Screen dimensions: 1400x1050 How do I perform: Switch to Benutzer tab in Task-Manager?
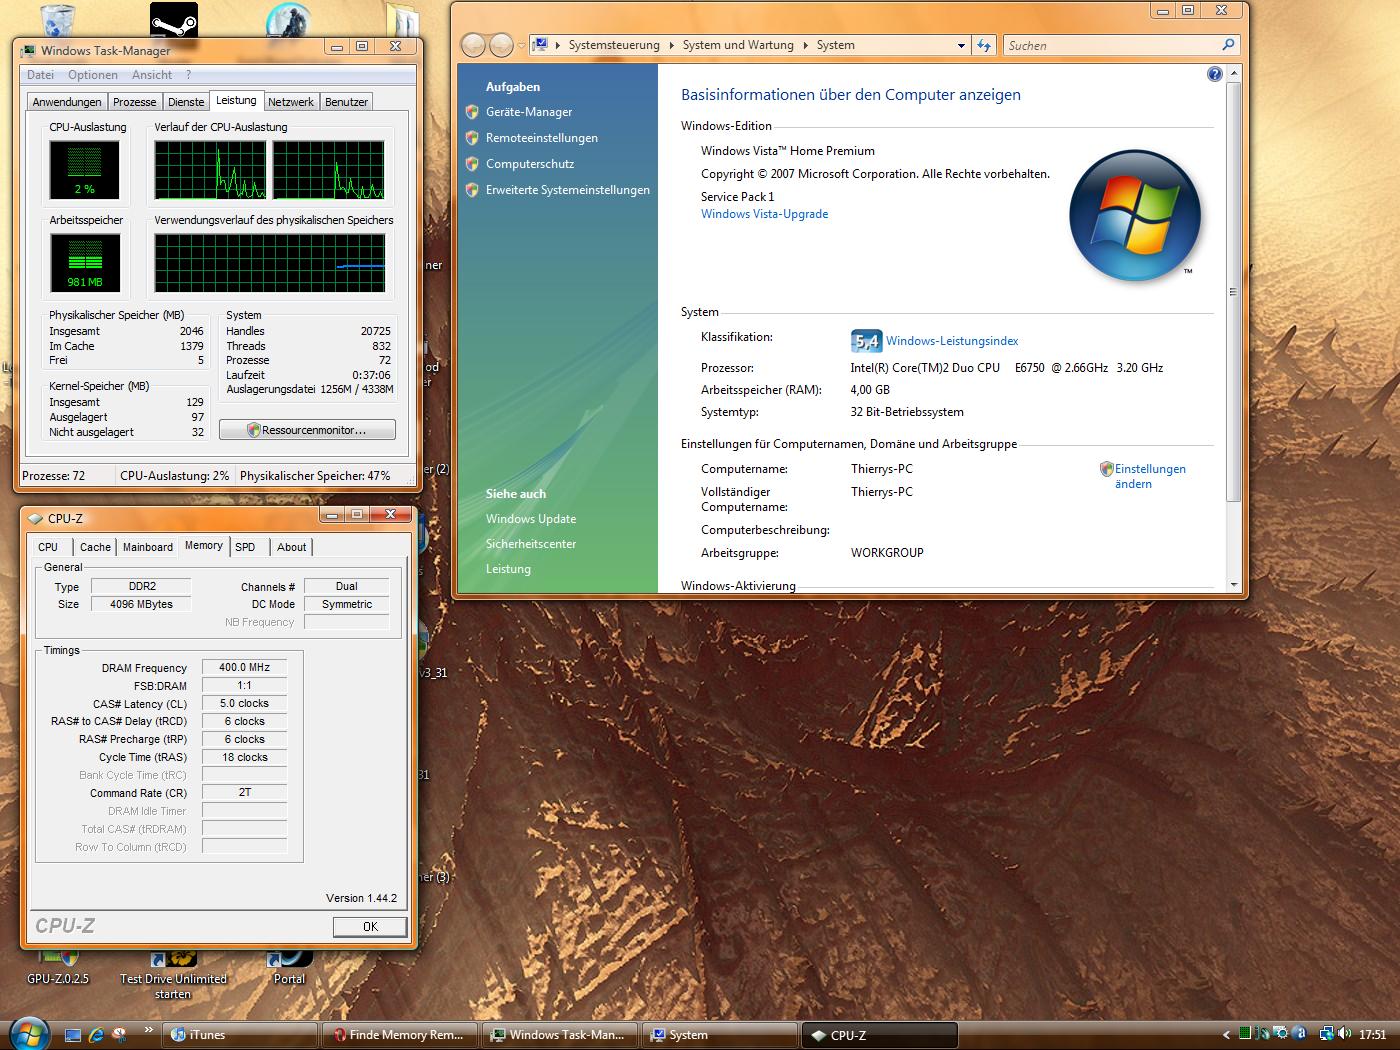(x=347, y=102)
